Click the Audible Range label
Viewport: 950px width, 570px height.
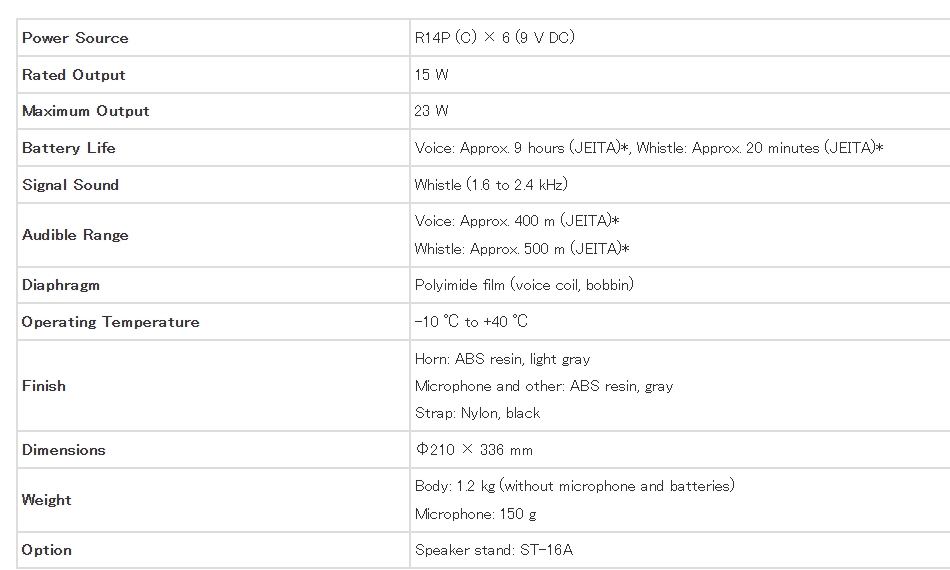point(75,235)
